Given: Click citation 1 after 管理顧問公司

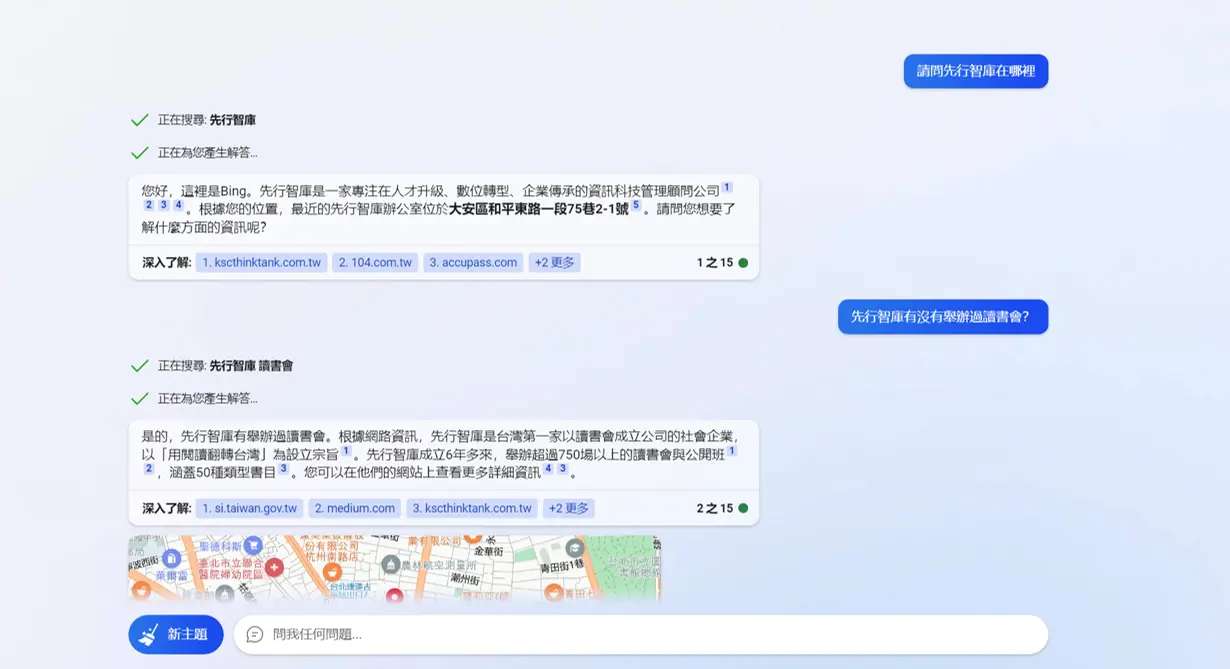Looking at the screenshot, I should (x=727, y=187).
